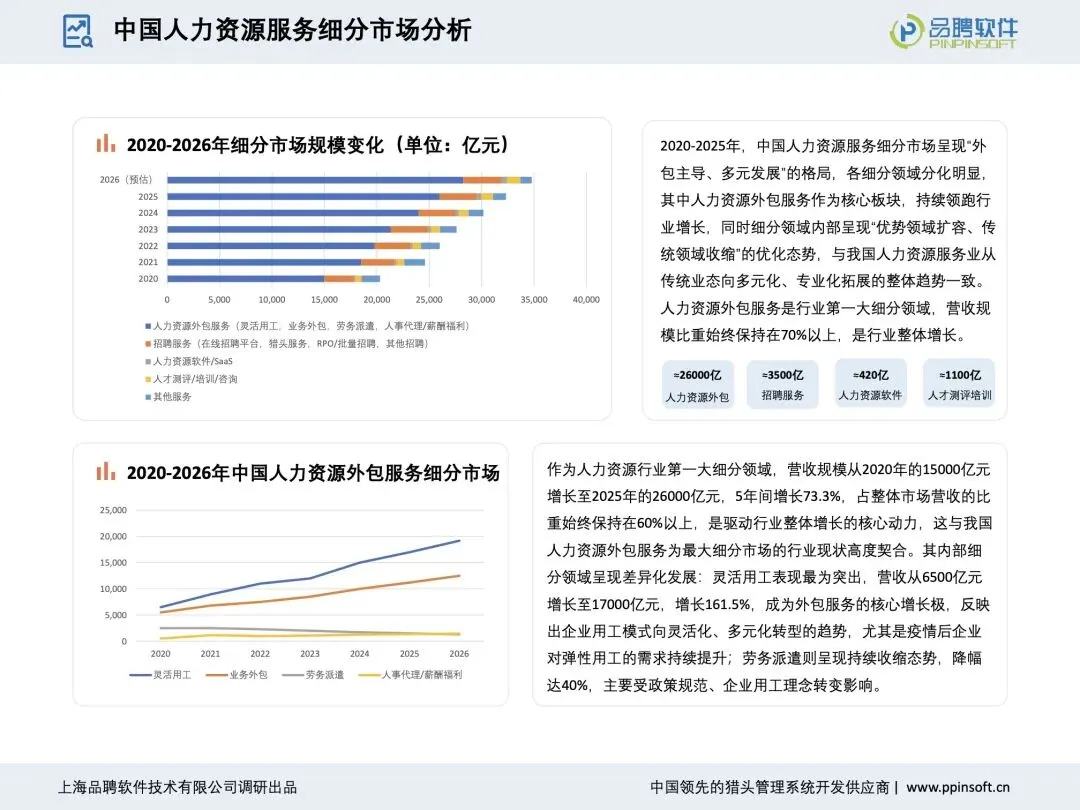Click the stacked bar for year 2022
This screenshot has height=810, width=1080.
[303, 246]
